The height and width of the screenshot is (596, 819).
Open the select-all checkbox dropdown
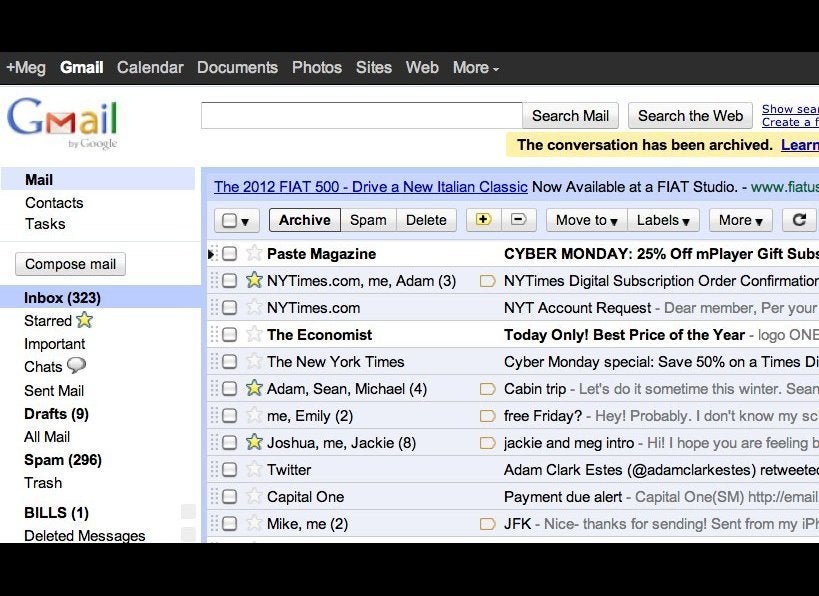click(244, 221)
